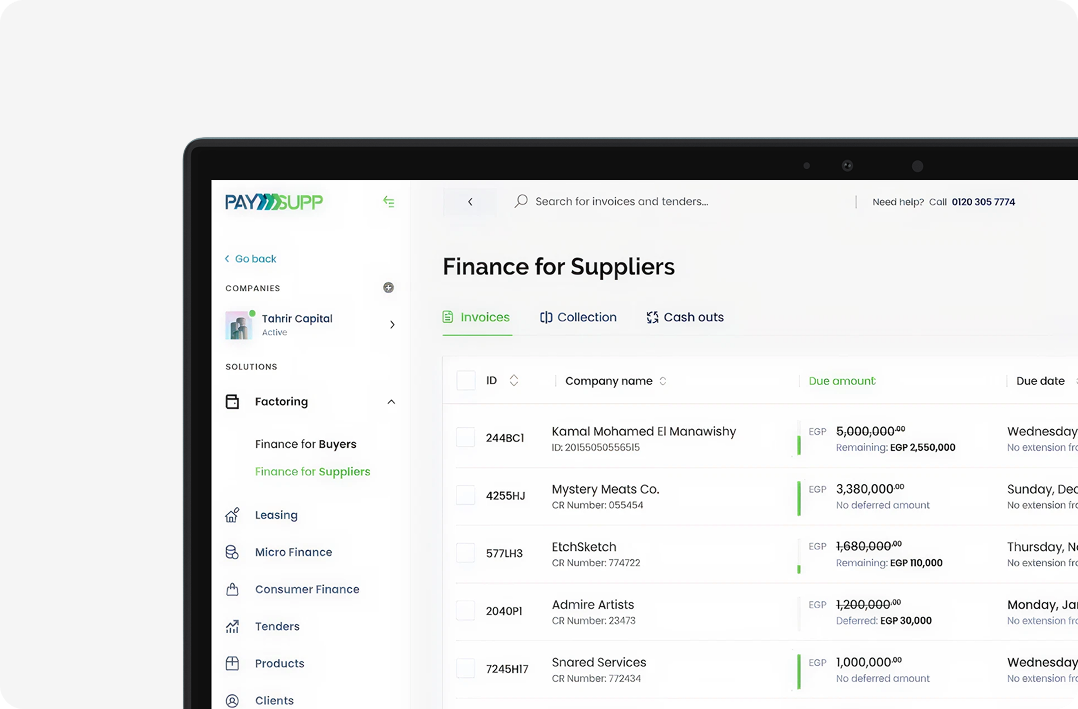
Task: Click the search invoices and tenders field
Action: tap(622, 201)
